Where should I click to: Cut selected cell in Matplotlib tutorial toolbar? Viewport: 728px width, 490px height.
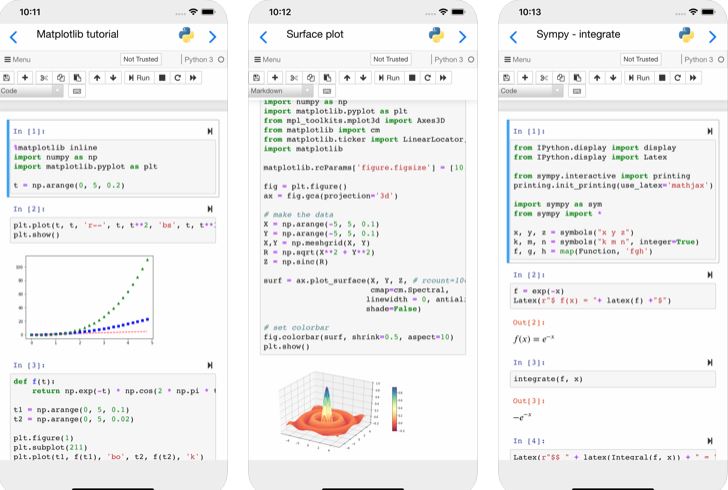tap(44, 78)
